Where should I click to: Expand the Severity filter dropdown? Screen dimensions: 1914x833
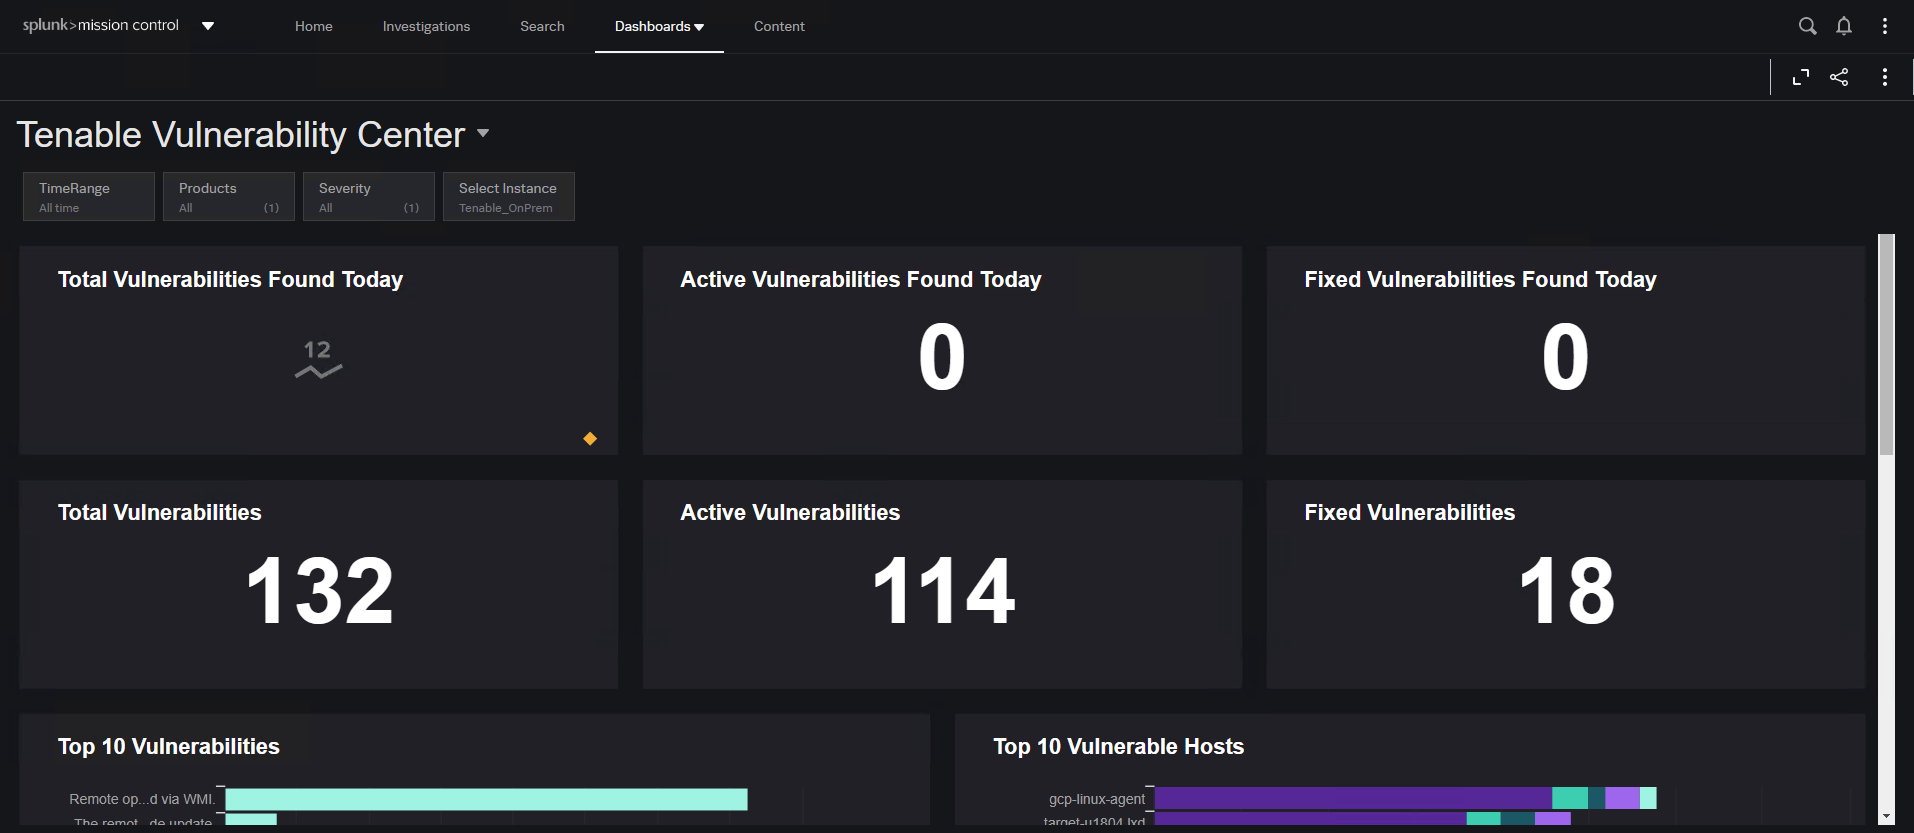click(x=368, y=196)
